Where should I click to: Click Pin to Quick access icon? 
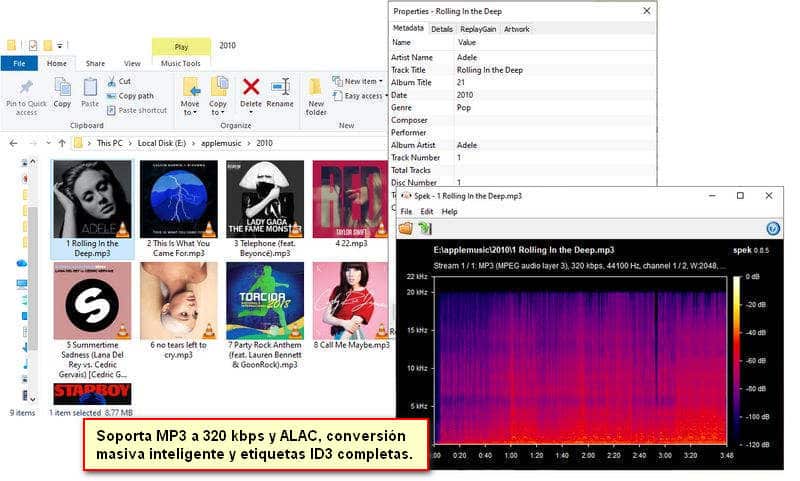click(26, 88)
